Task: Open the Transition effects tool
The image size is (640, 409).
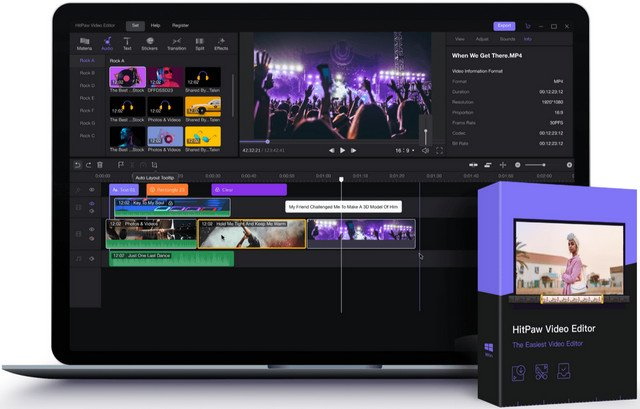Action: (176, 43)
